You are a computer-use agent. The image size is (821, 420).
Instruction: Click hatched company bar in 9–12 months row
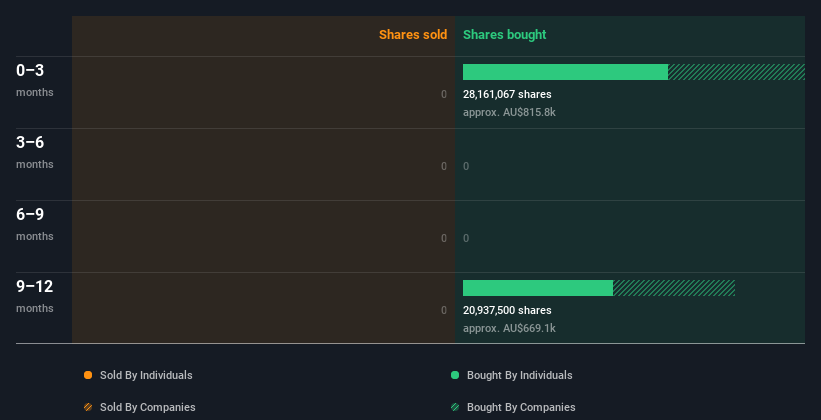click(674, 288)
